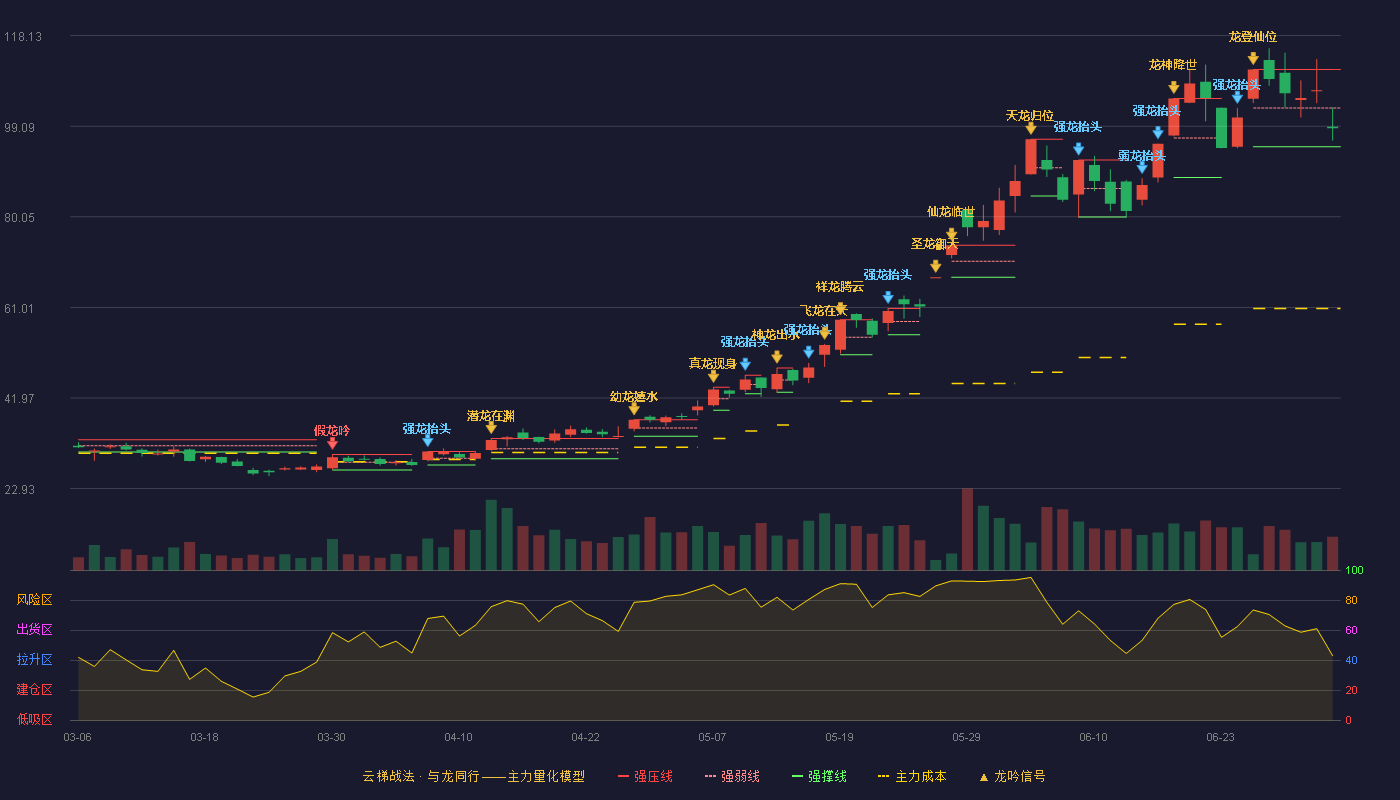This screenshot has width=1400, height=800.
Task: Click blue arrow under 强龙抬头 beside 祥龙腾云
Action: click(888, 297)
